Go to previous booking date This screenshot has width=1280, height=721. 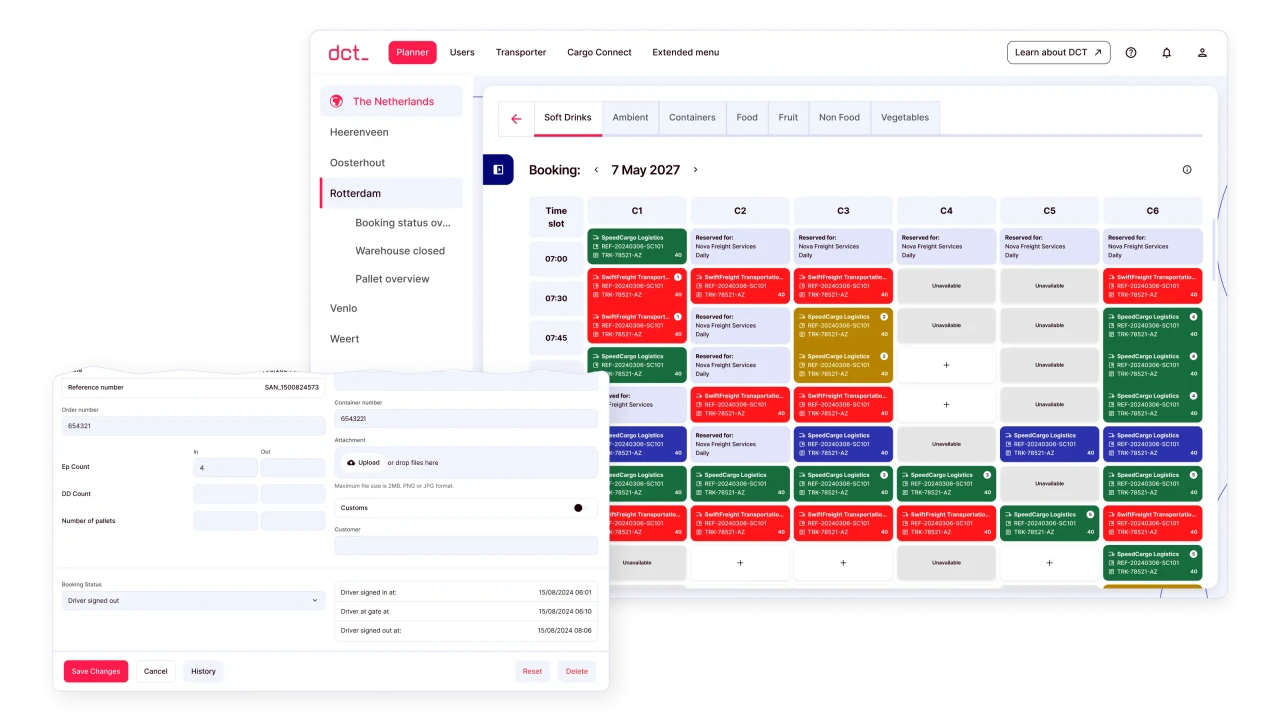click(x=596, y=170)
